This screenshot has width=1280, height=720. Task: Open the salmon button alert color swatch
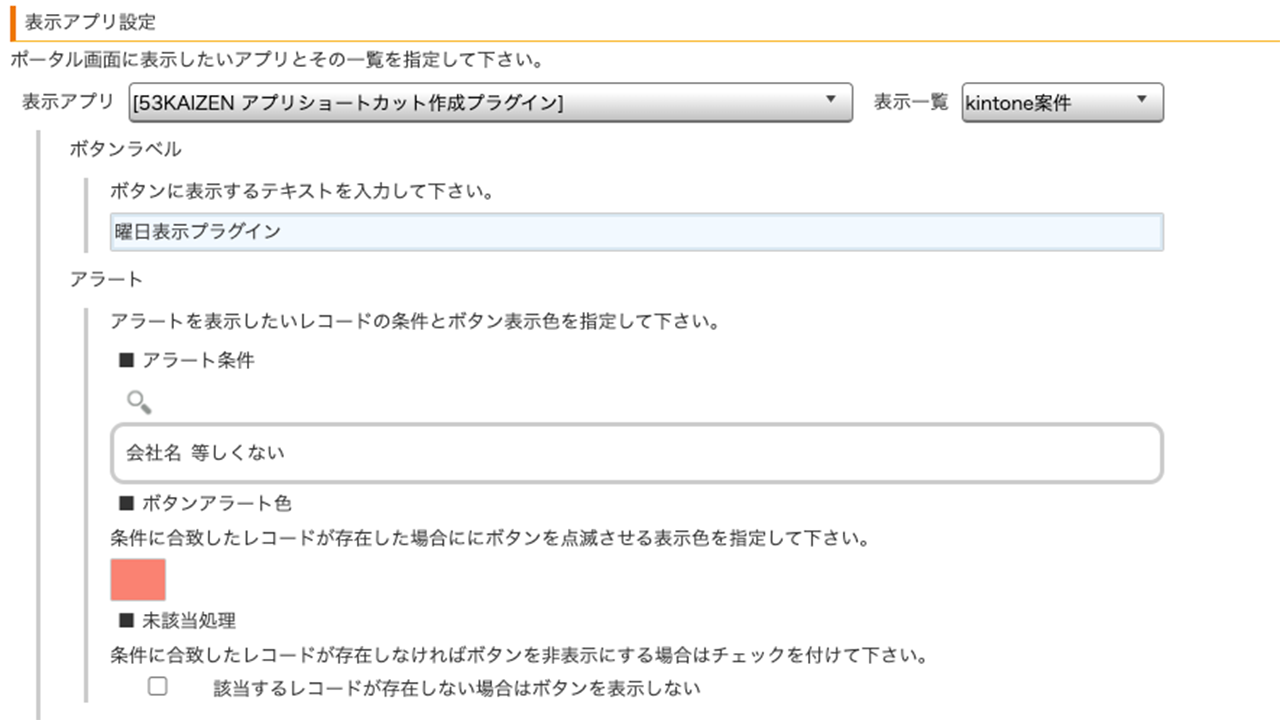[138, 580]
